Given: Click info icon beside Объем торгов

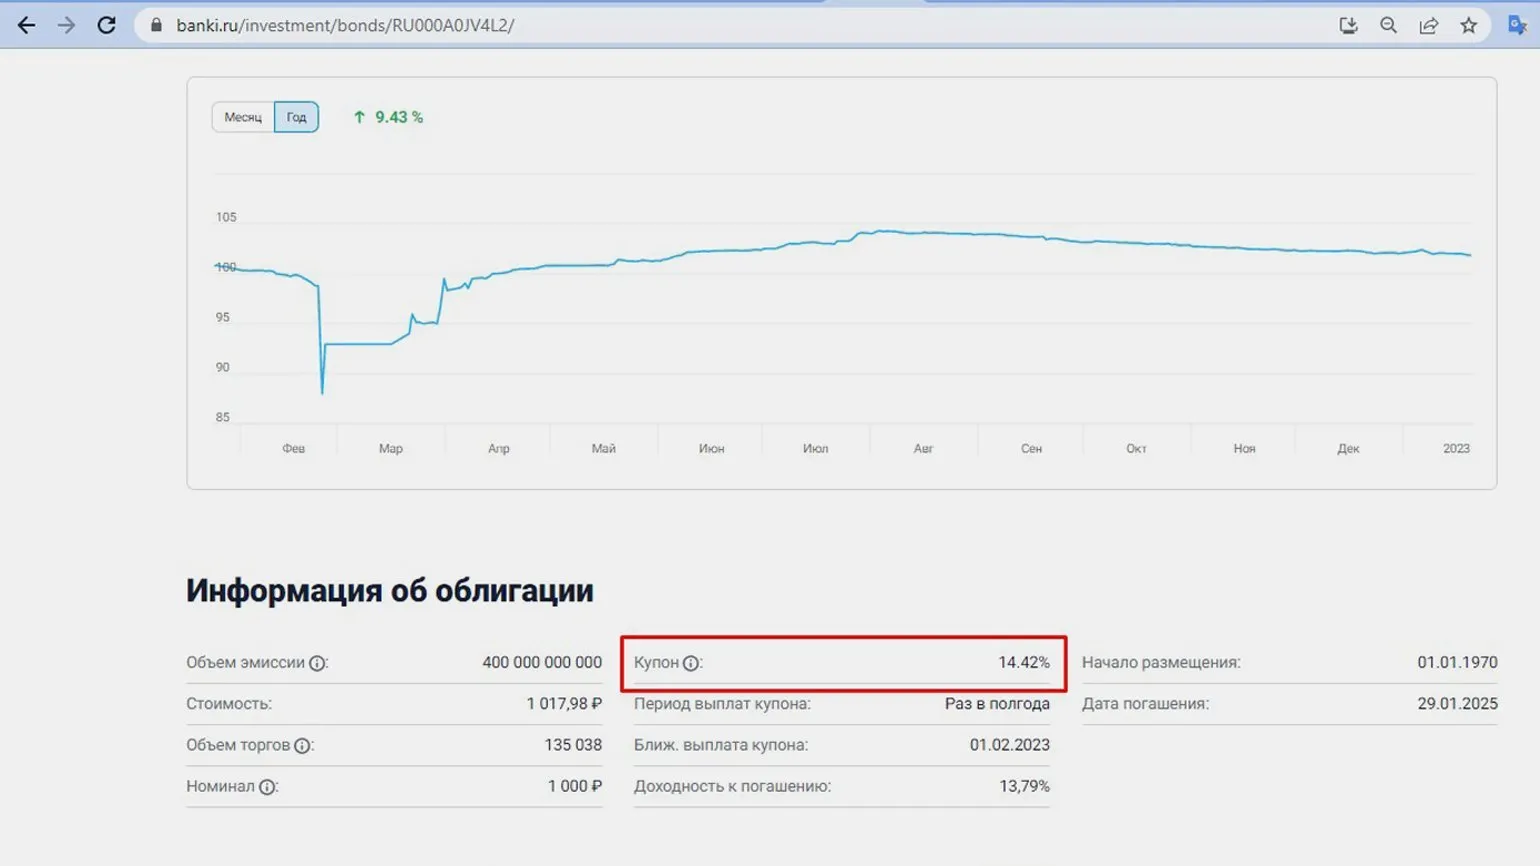Looking at the screenshot, I should click(302, 745).
